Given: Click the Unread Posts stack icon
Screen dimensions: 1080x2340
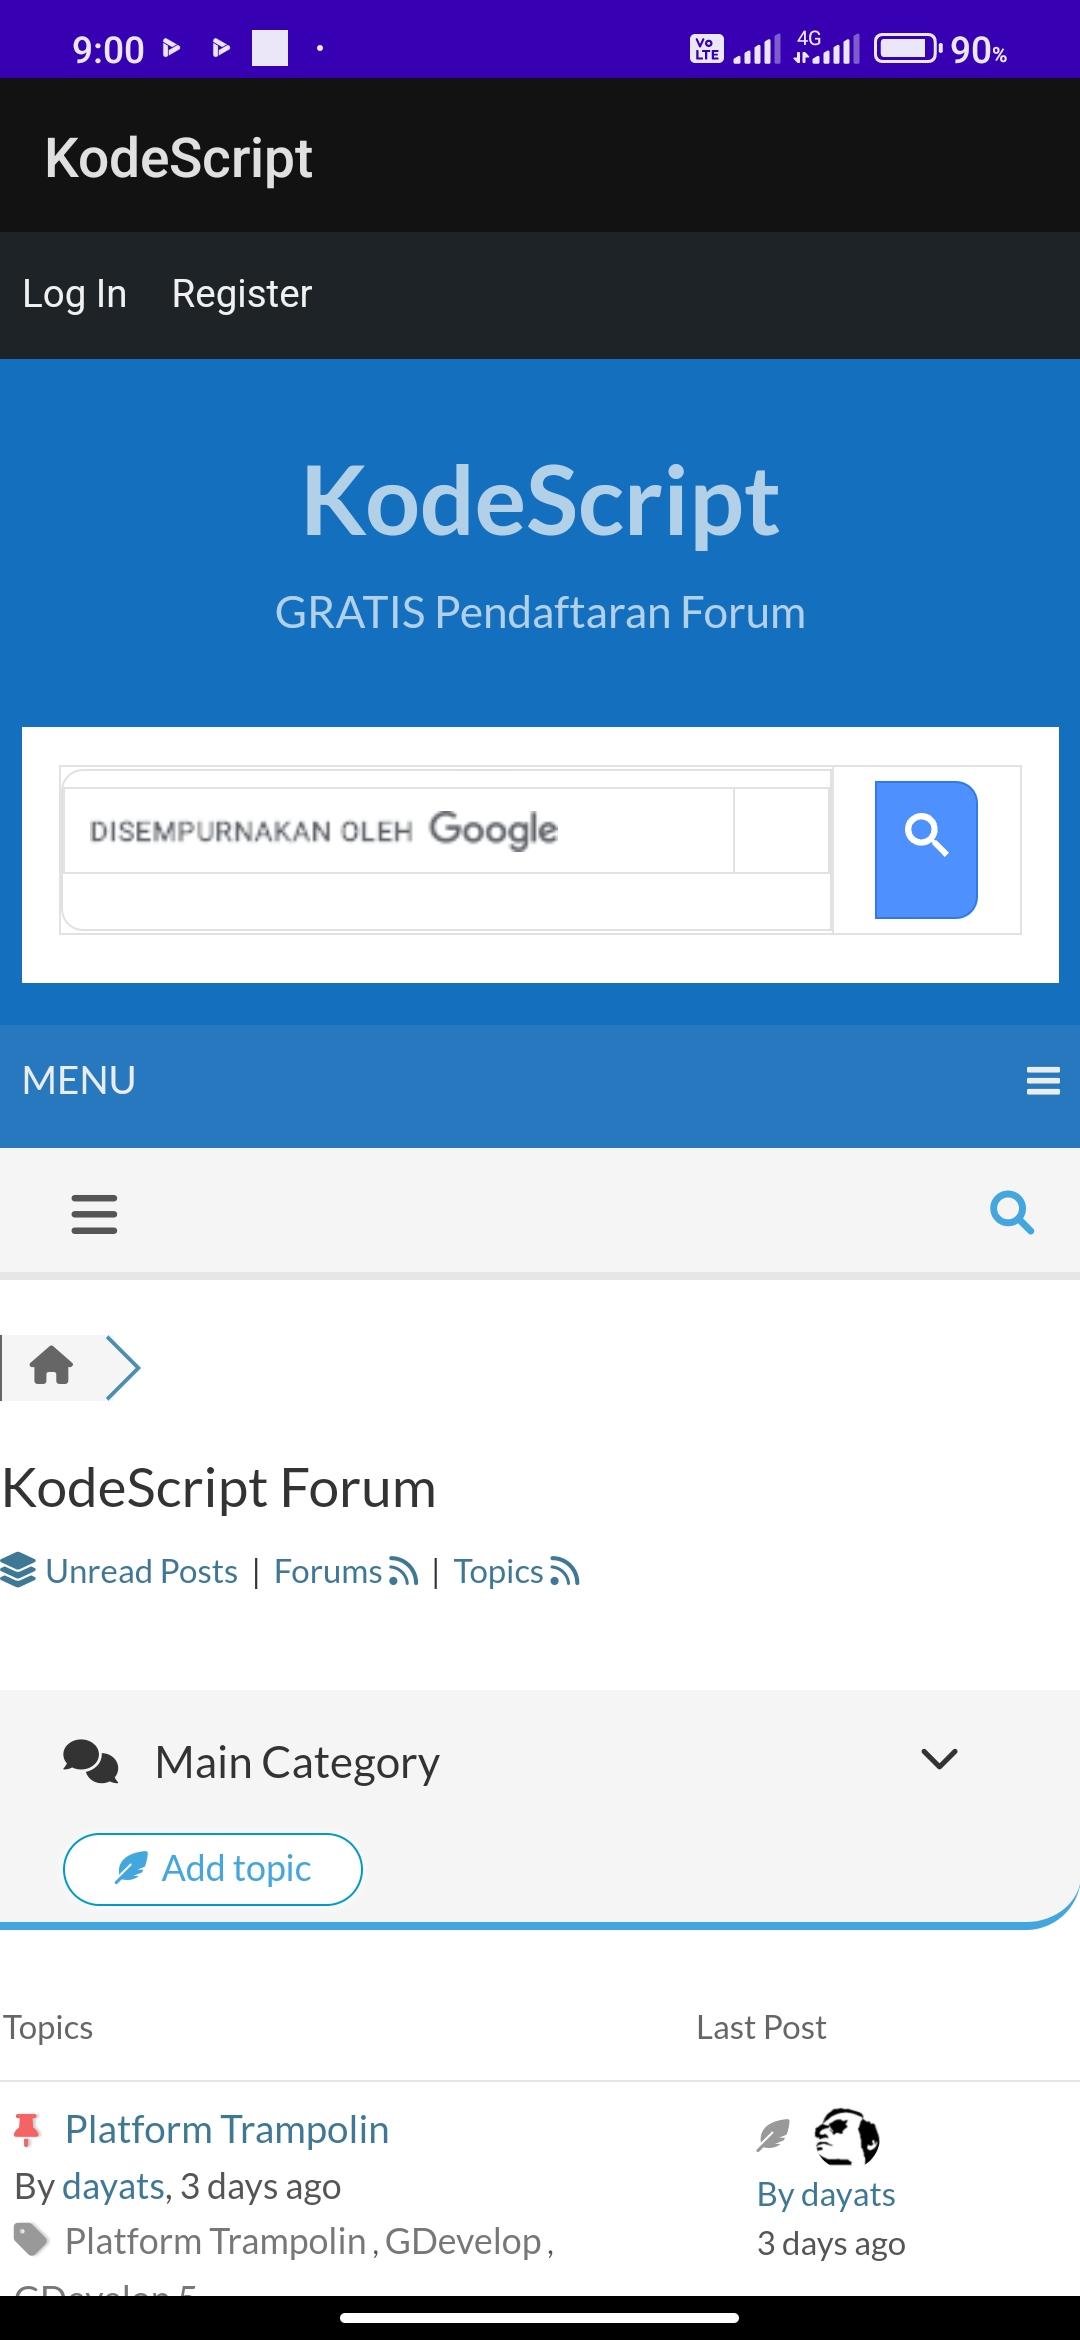Looking at the screenshot, I should click(18, 1570).
